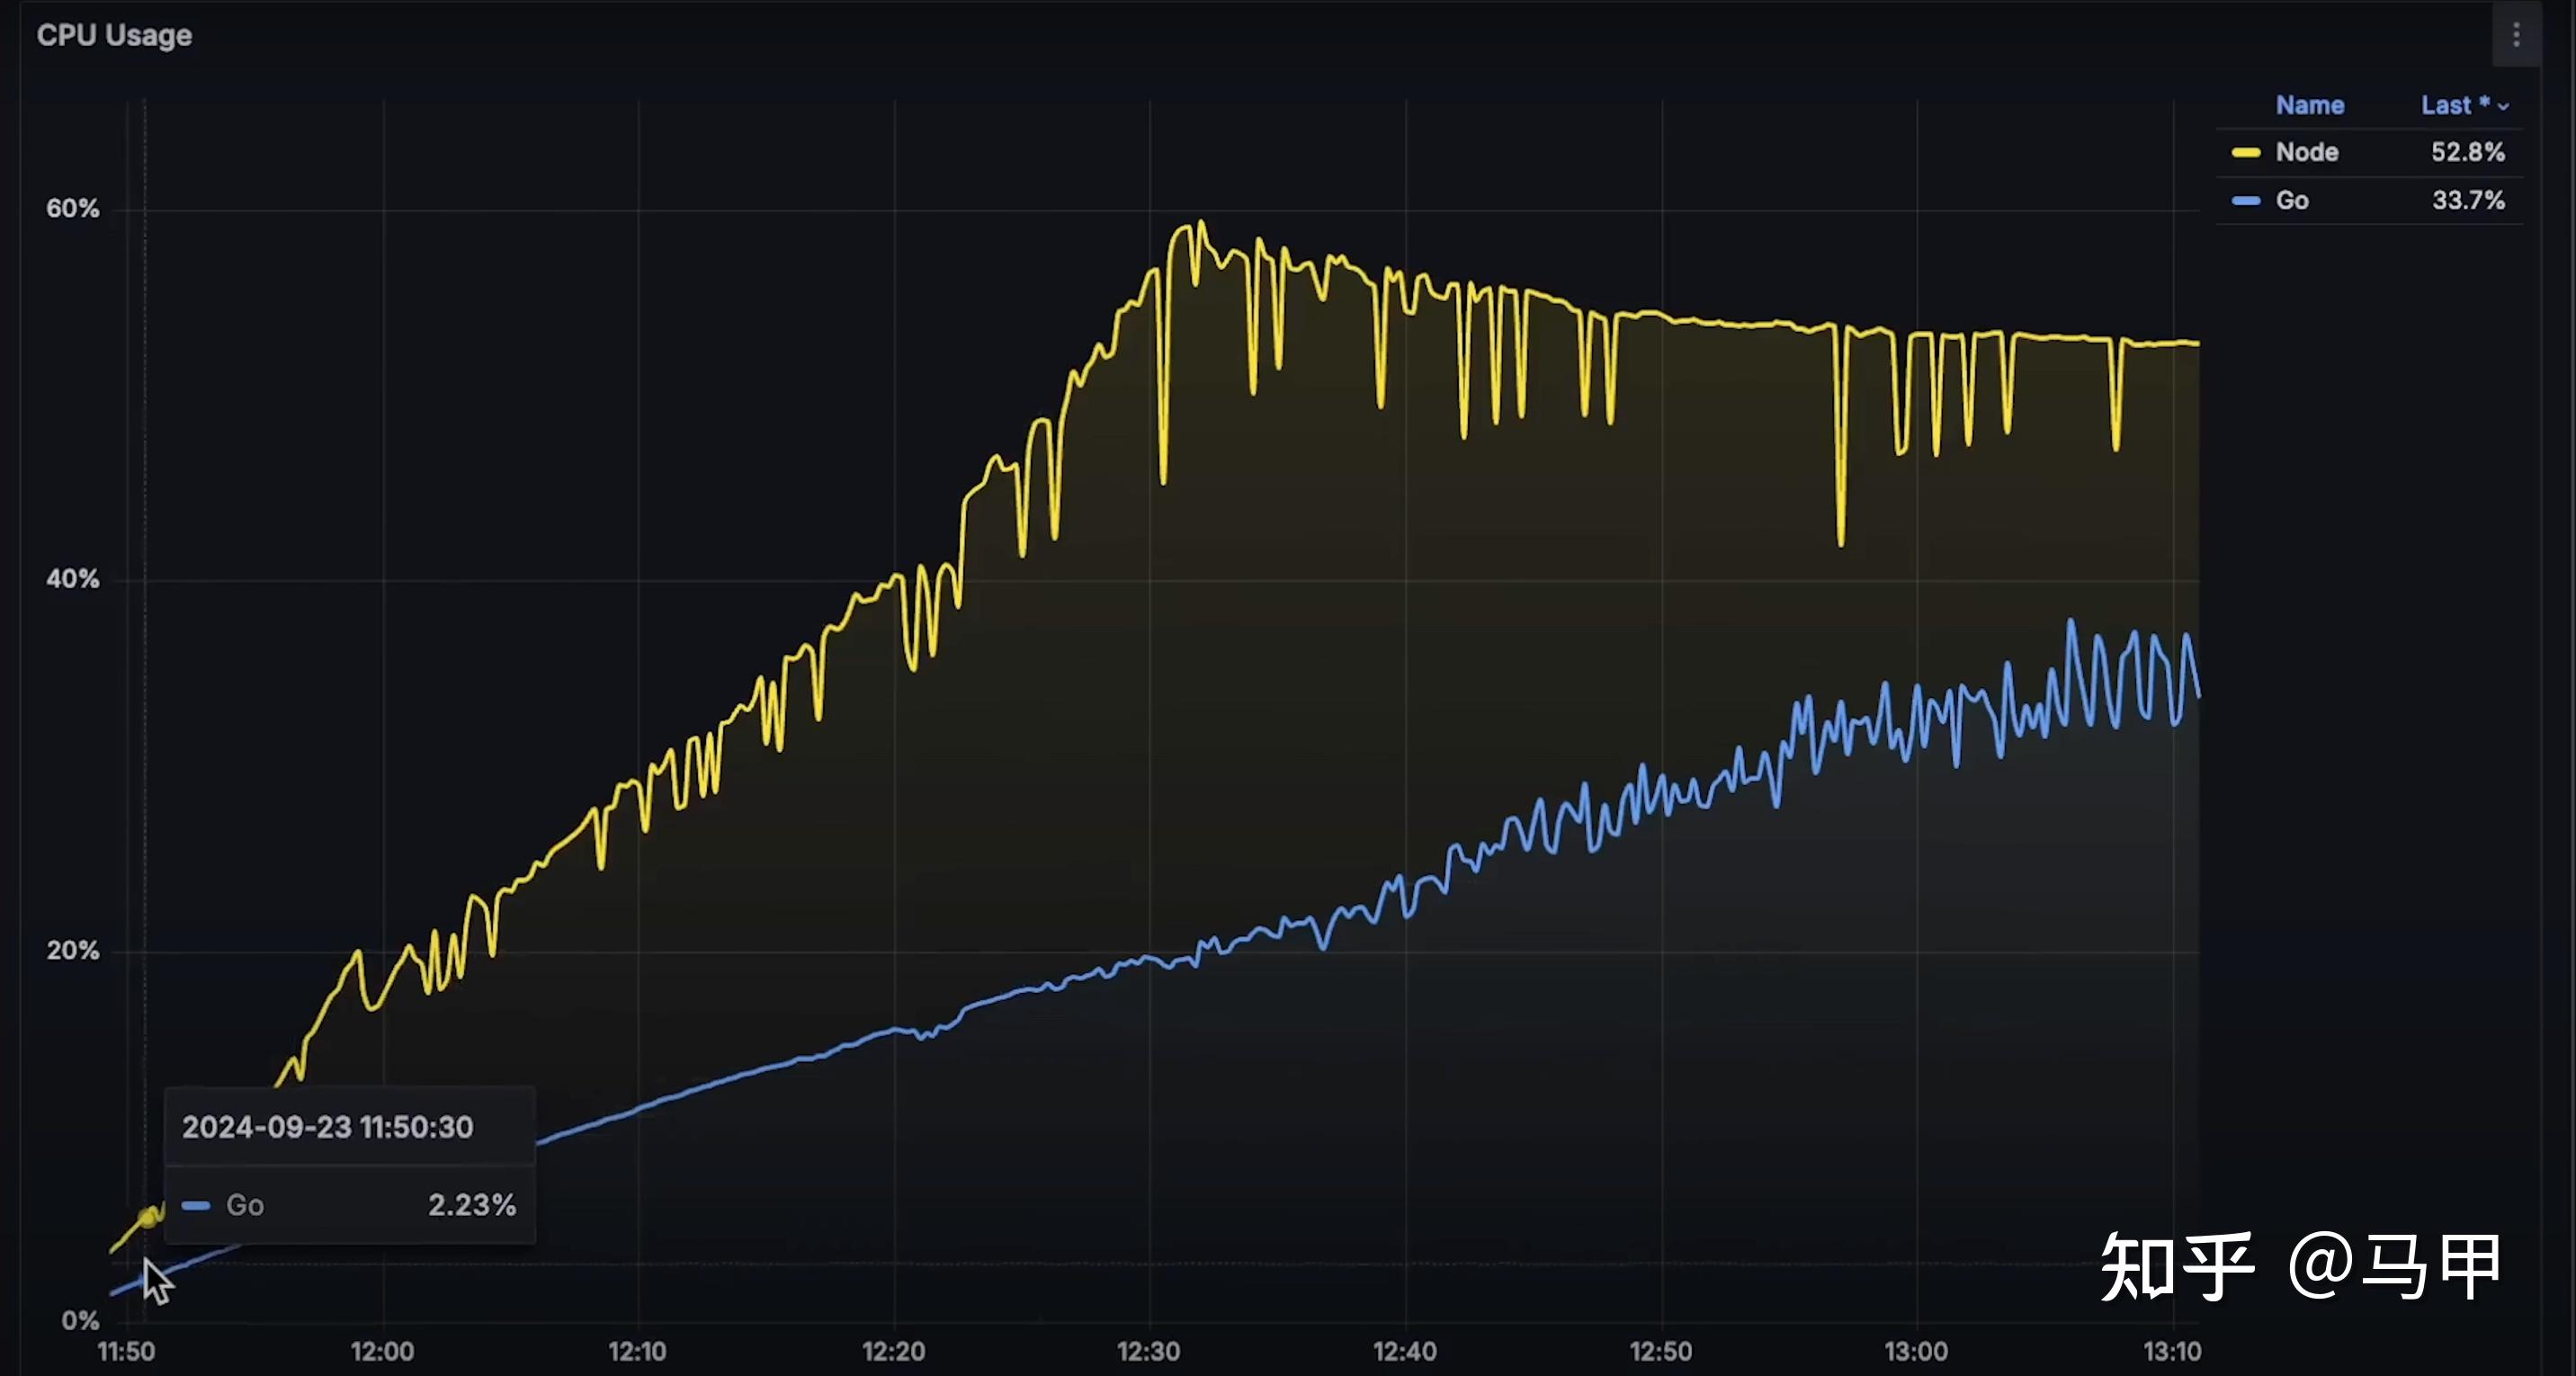
Task: Click the 13:00 x-axis time label
Action: tap(1915, 1351)
